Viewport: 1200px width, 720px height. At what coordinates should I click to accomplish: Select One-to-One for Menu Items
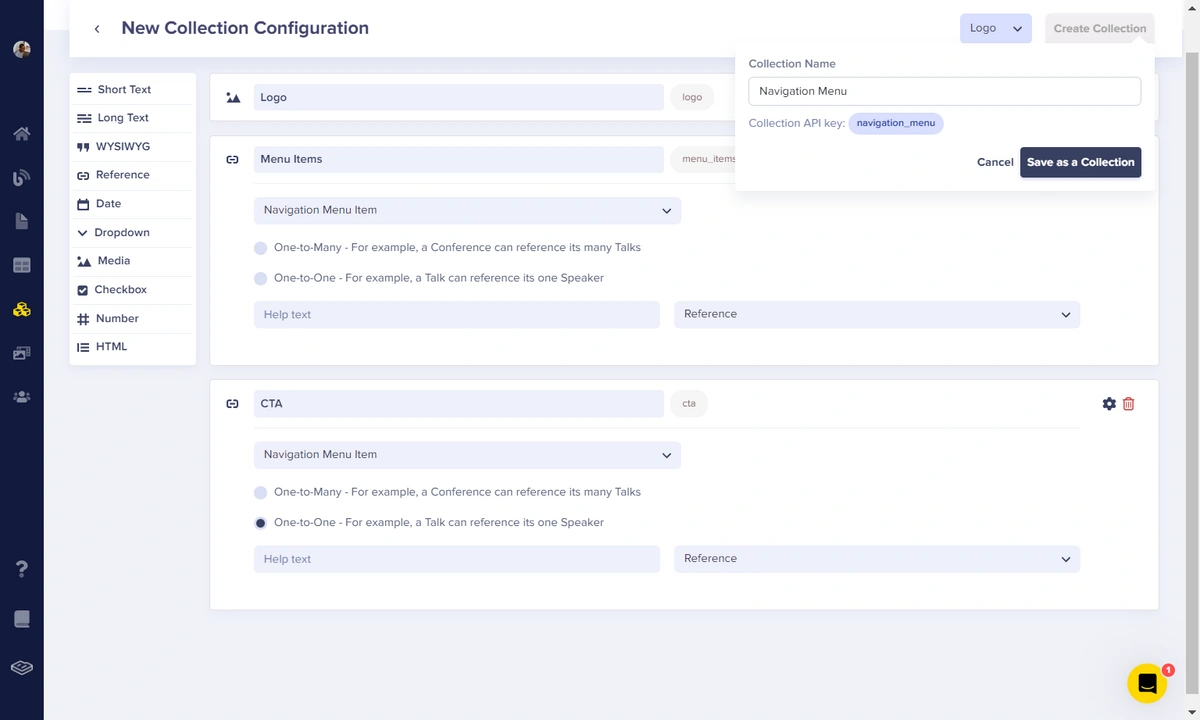point(261,278)
